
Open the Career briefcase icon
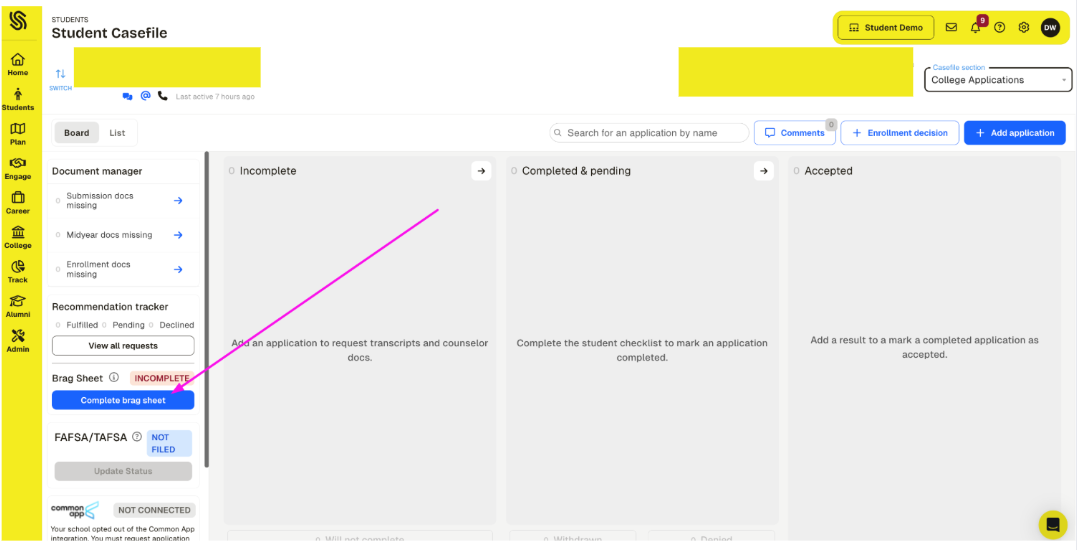(18, 202)
